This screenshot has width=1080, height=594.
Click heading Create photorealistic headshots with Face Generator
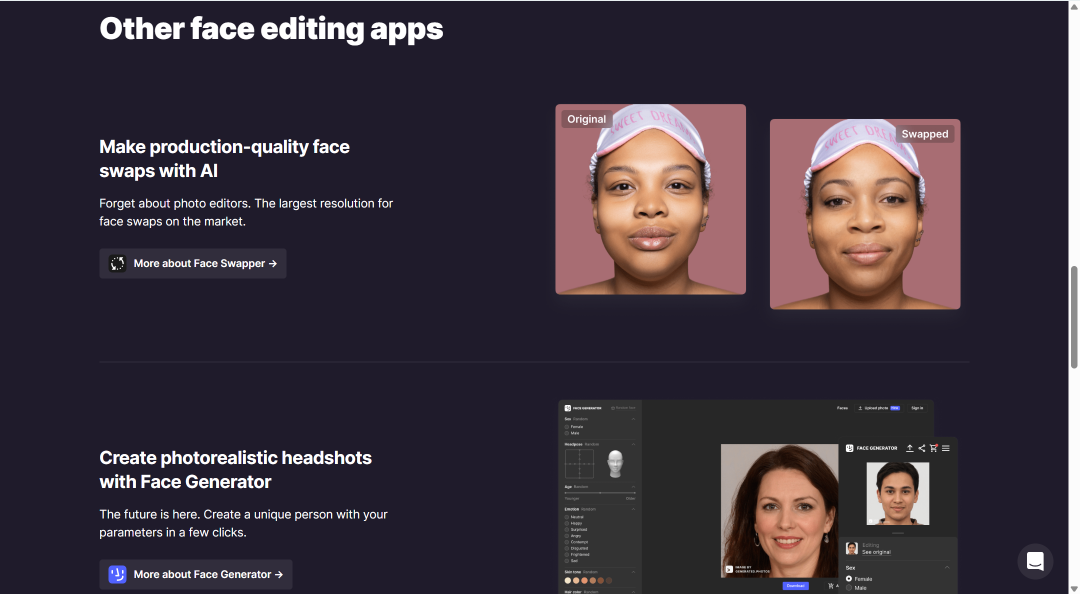[236, 469]
